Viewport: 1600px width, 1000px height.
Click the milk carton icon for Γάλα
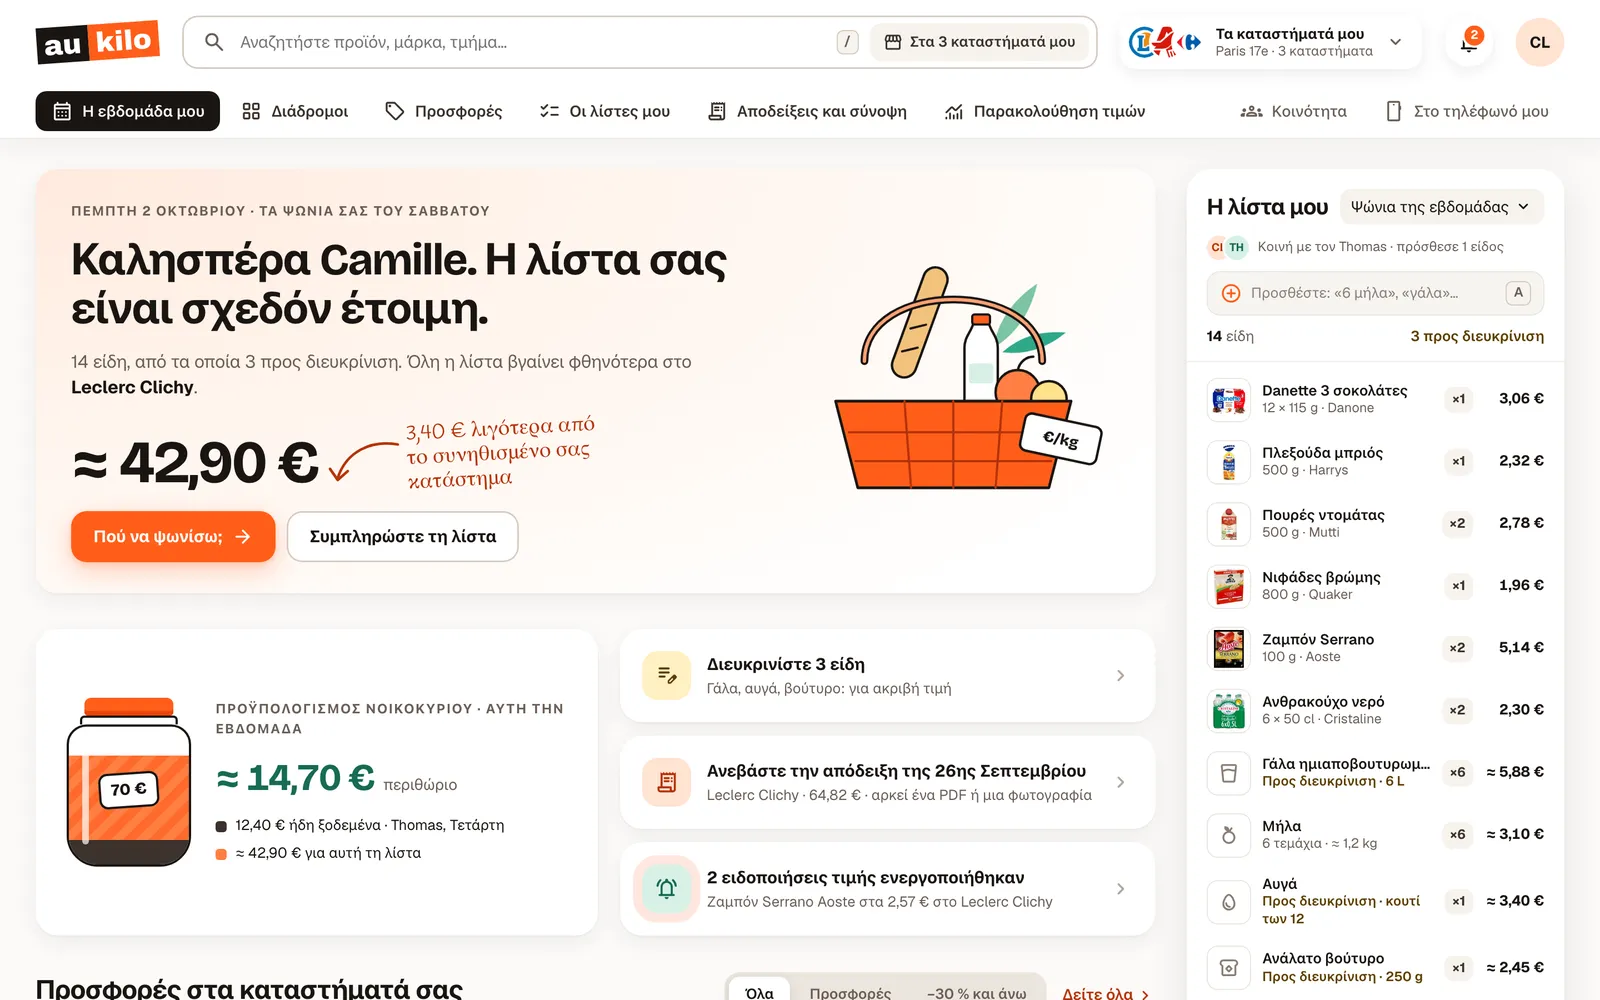[x=1229, y=772]
